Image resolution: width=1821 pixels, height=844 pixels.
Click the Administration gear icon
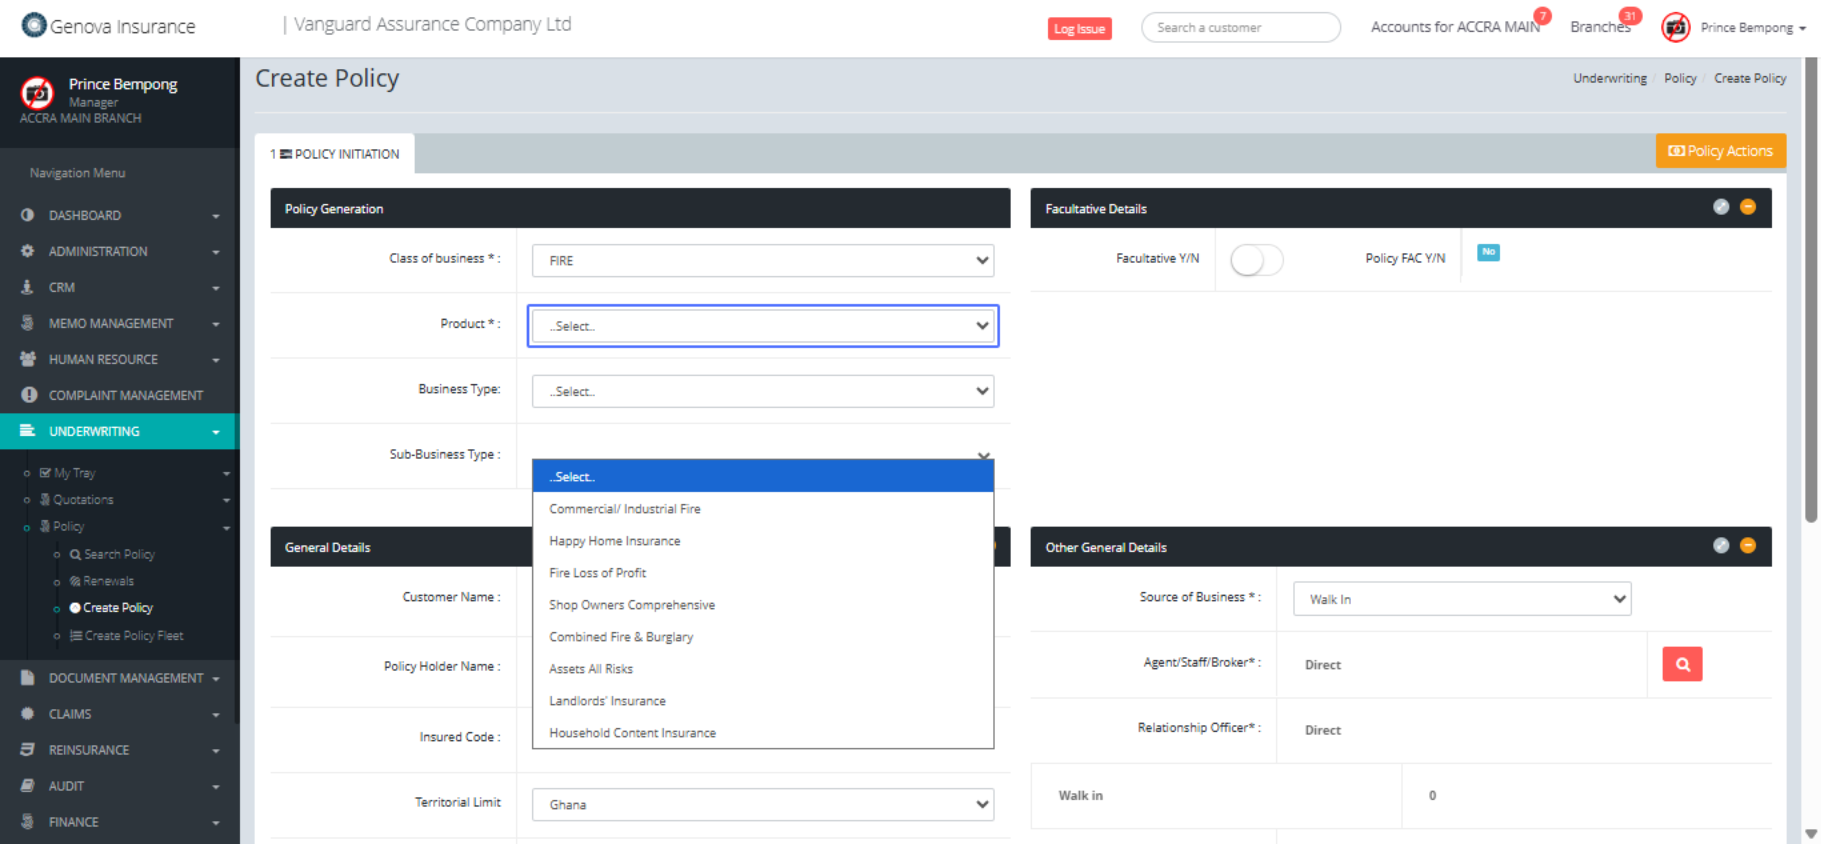pyautogui.click(x=28, y=251)
